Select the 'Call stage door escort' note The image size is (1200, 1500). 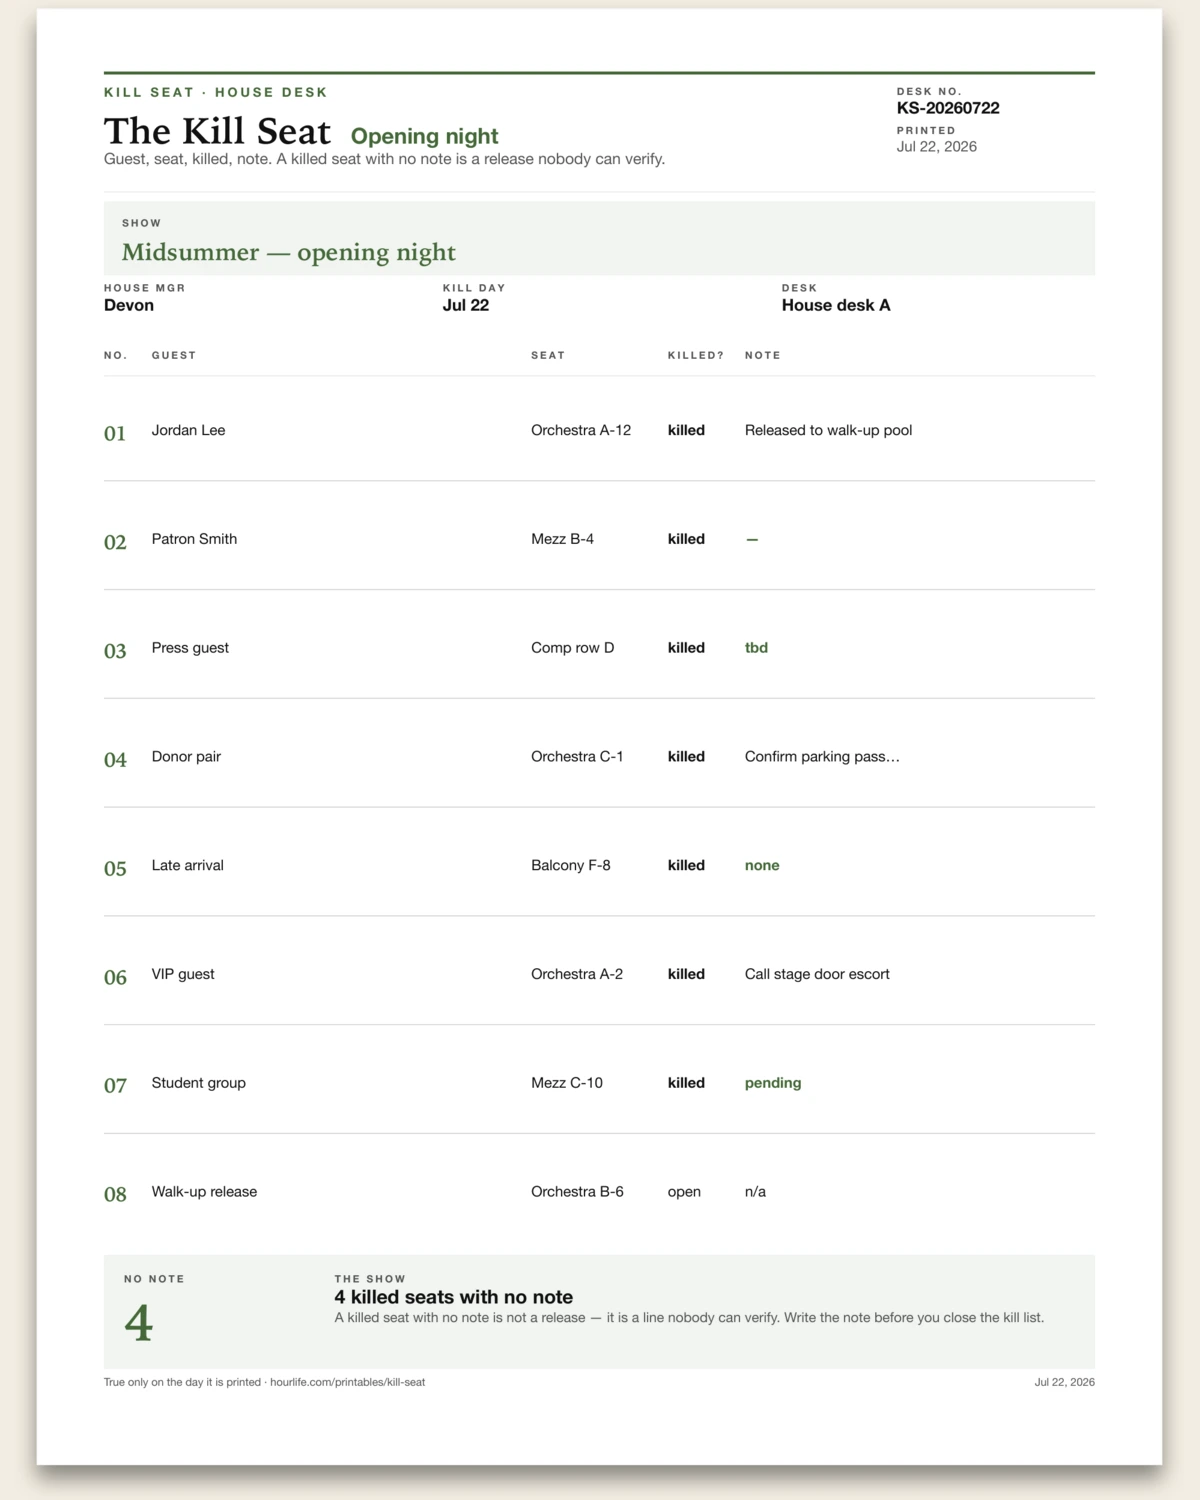pyautogui.click(x=817, y=974)
